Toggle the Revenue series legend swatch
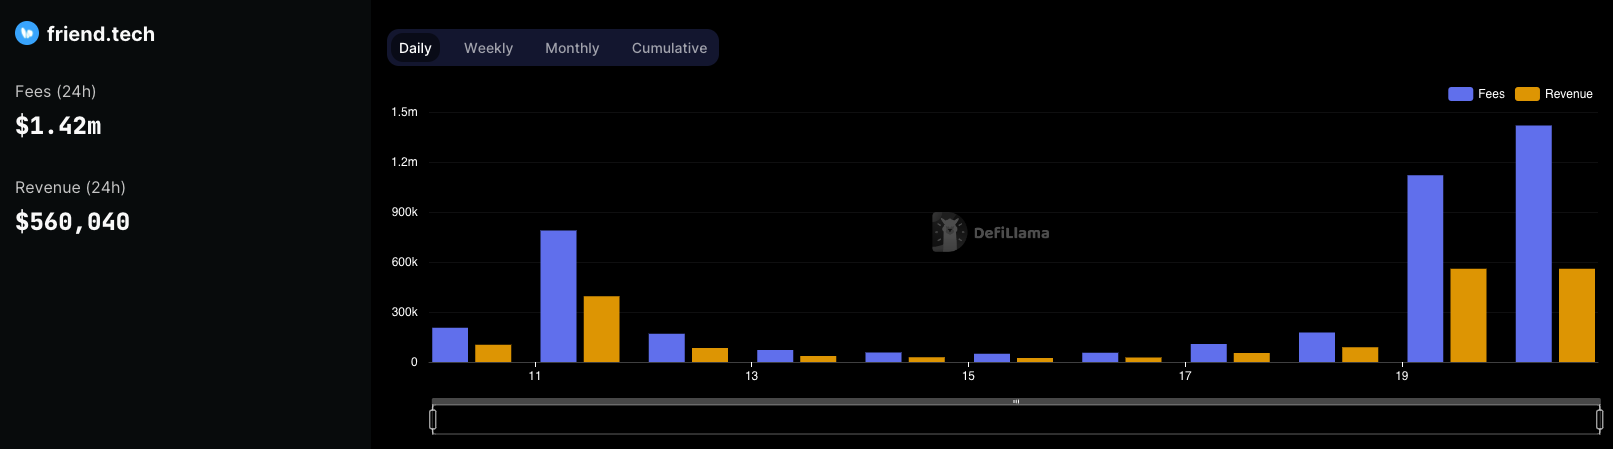This screenshot has width=1613, height=449. click(1527, 94)
